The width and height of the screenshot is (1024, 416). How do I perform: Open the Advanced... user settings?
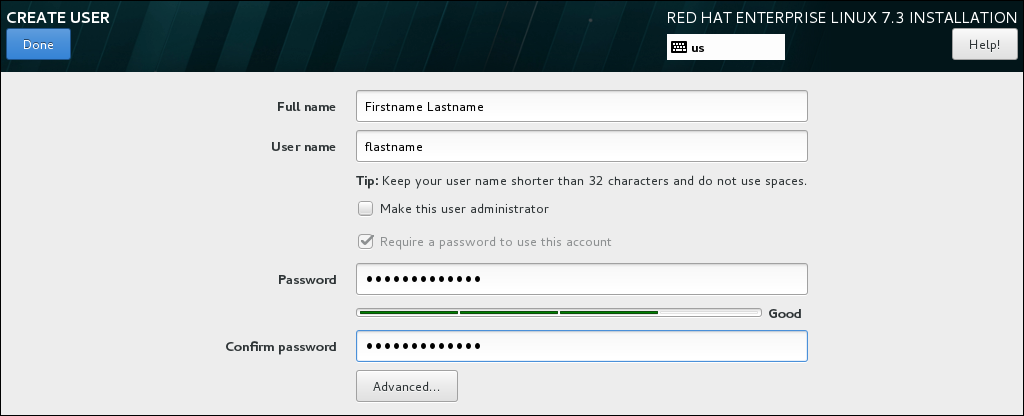tap(406, 386)
